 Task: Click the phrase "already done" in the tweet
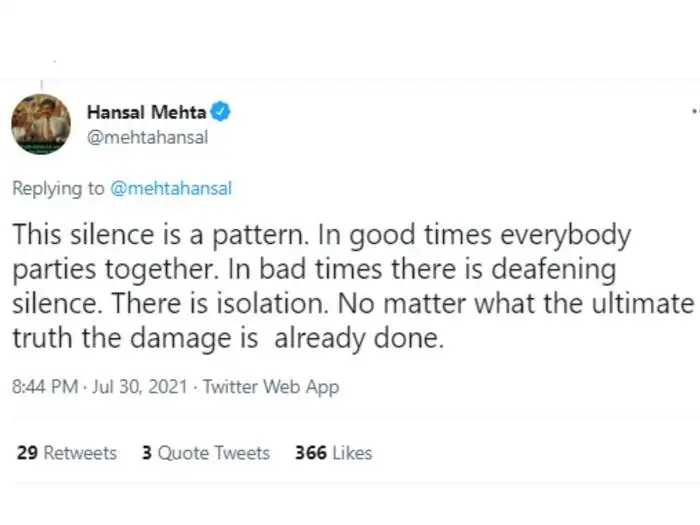click(357, 337)
